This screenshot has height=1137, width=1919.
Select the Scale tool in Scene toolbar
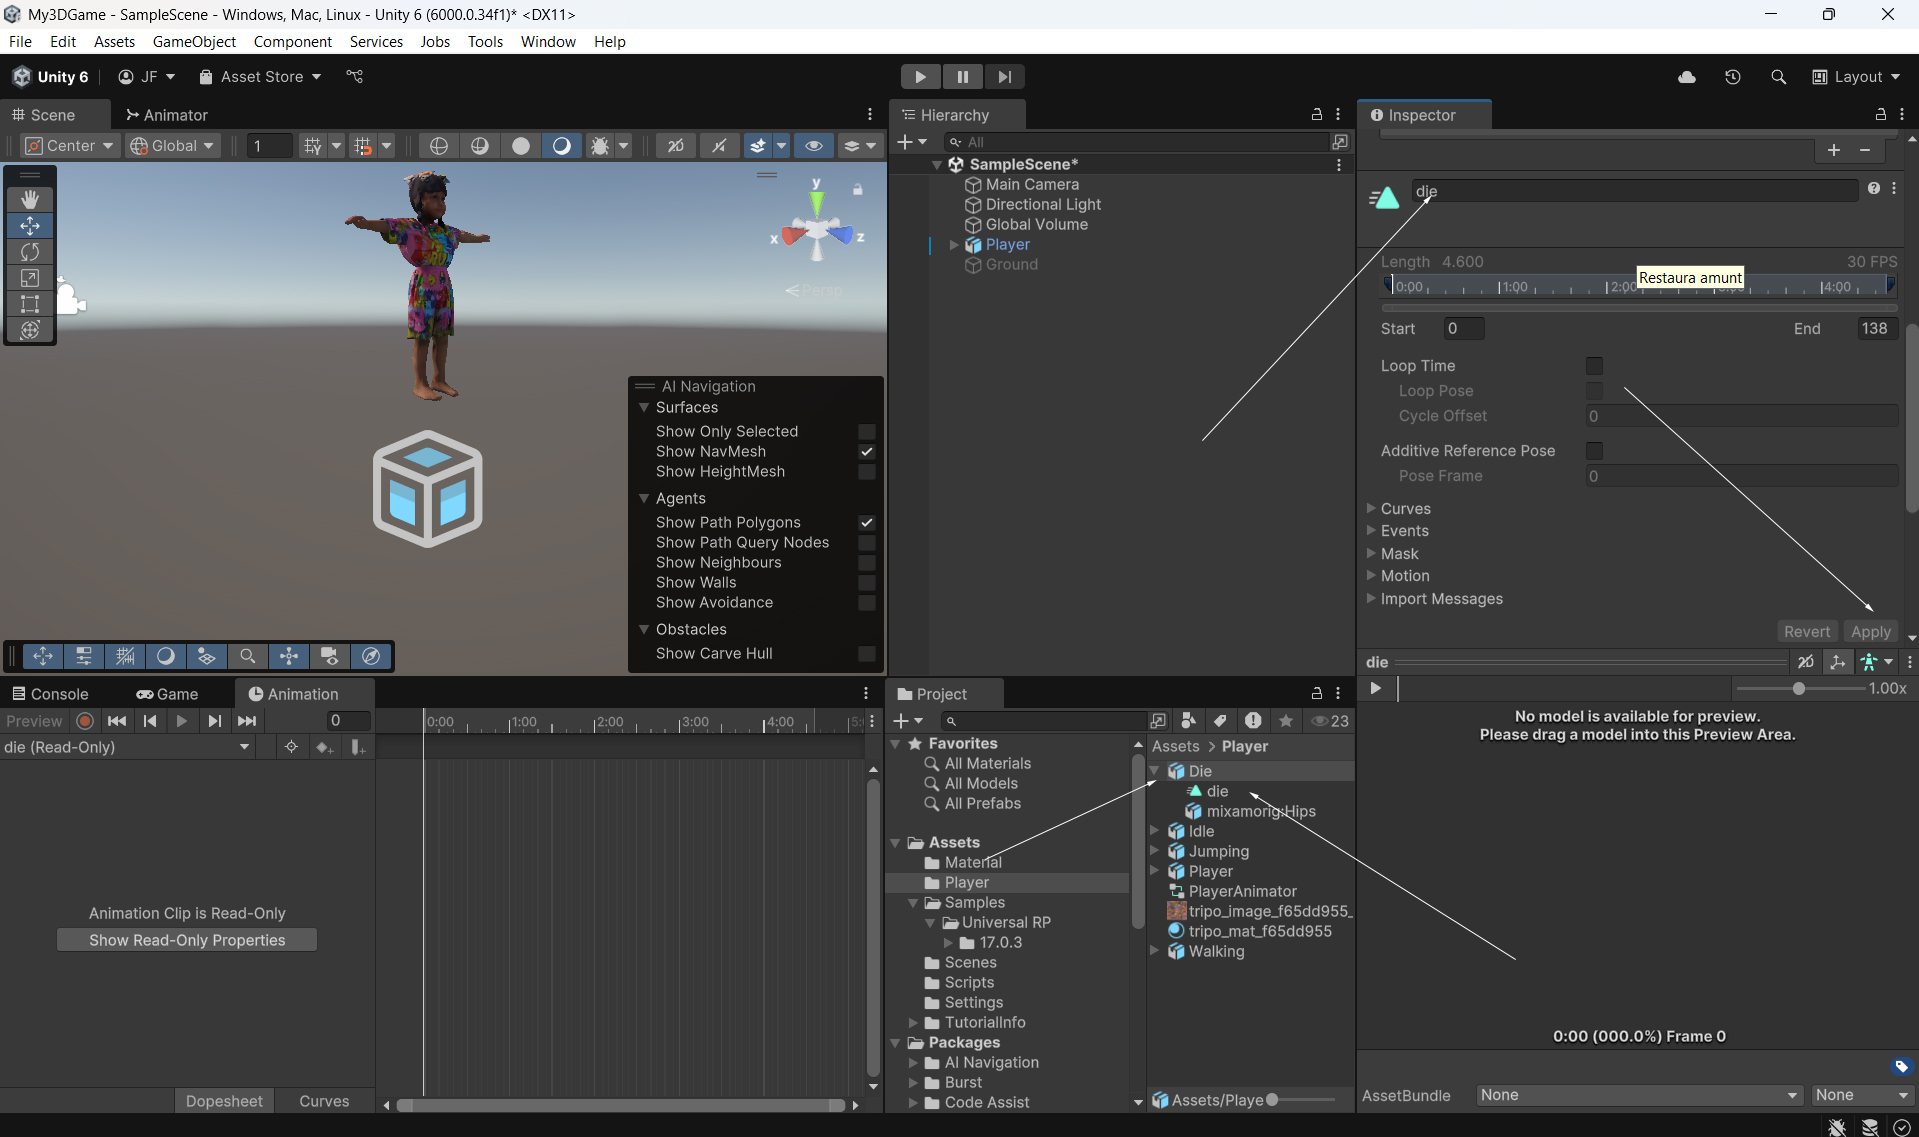tap(30, 278)
